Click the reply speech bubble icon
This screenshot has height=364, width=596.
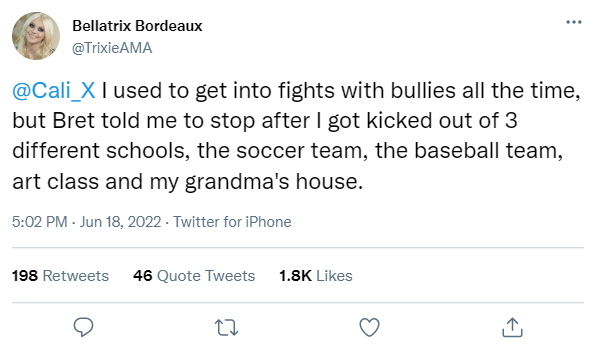click(x=83, y=327)
